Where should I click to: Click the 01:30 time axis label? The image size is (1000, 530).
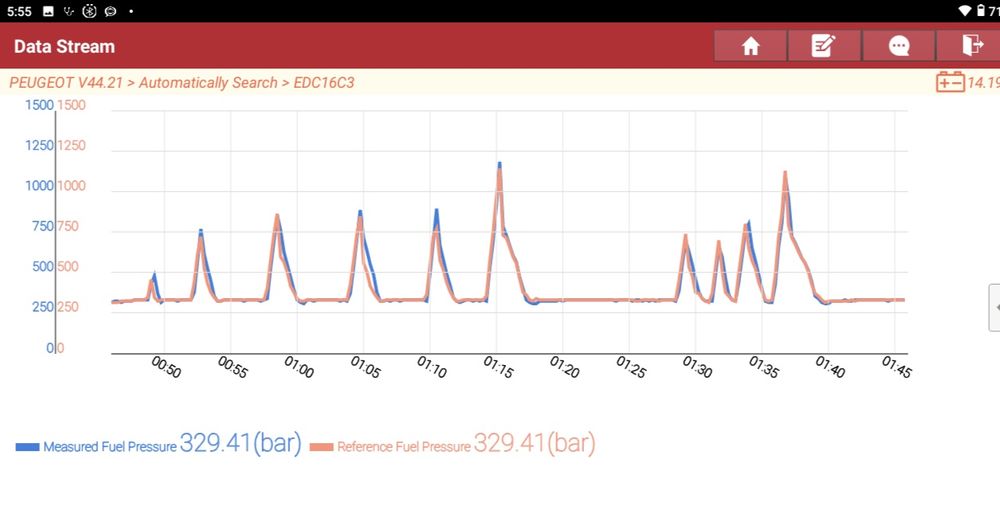point(697,367)
